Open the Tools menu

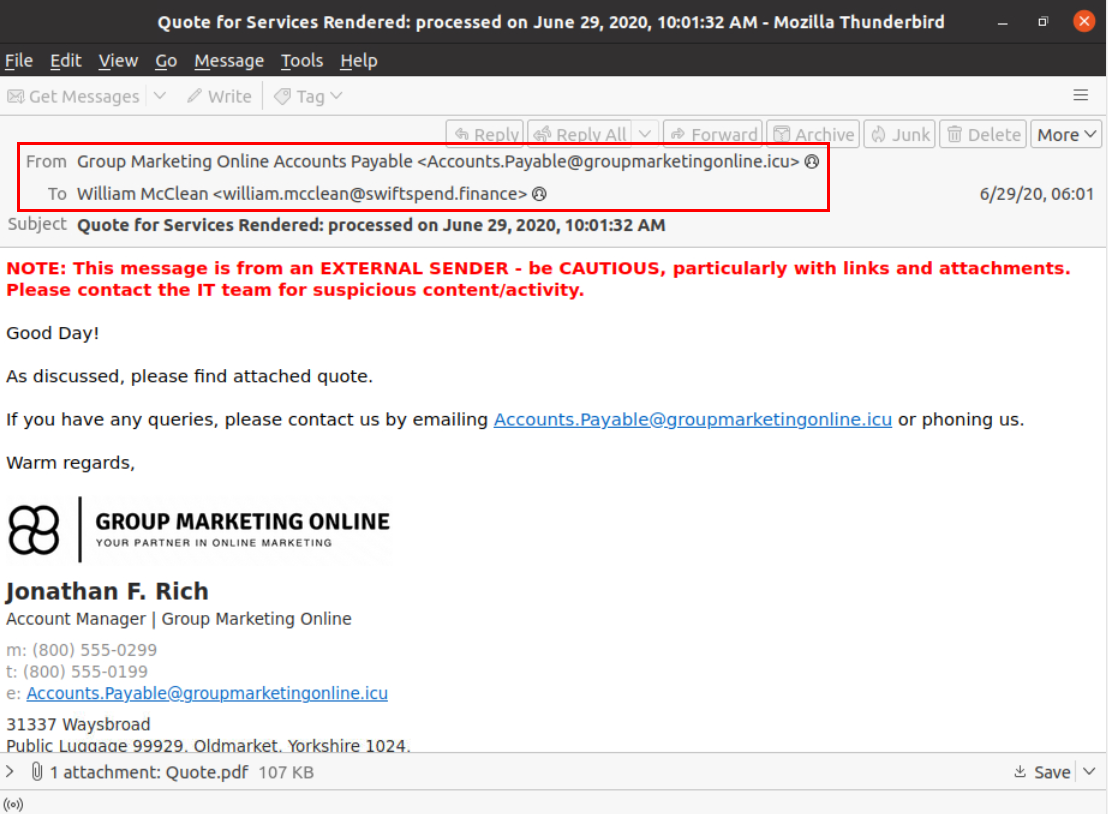(302, 61)
